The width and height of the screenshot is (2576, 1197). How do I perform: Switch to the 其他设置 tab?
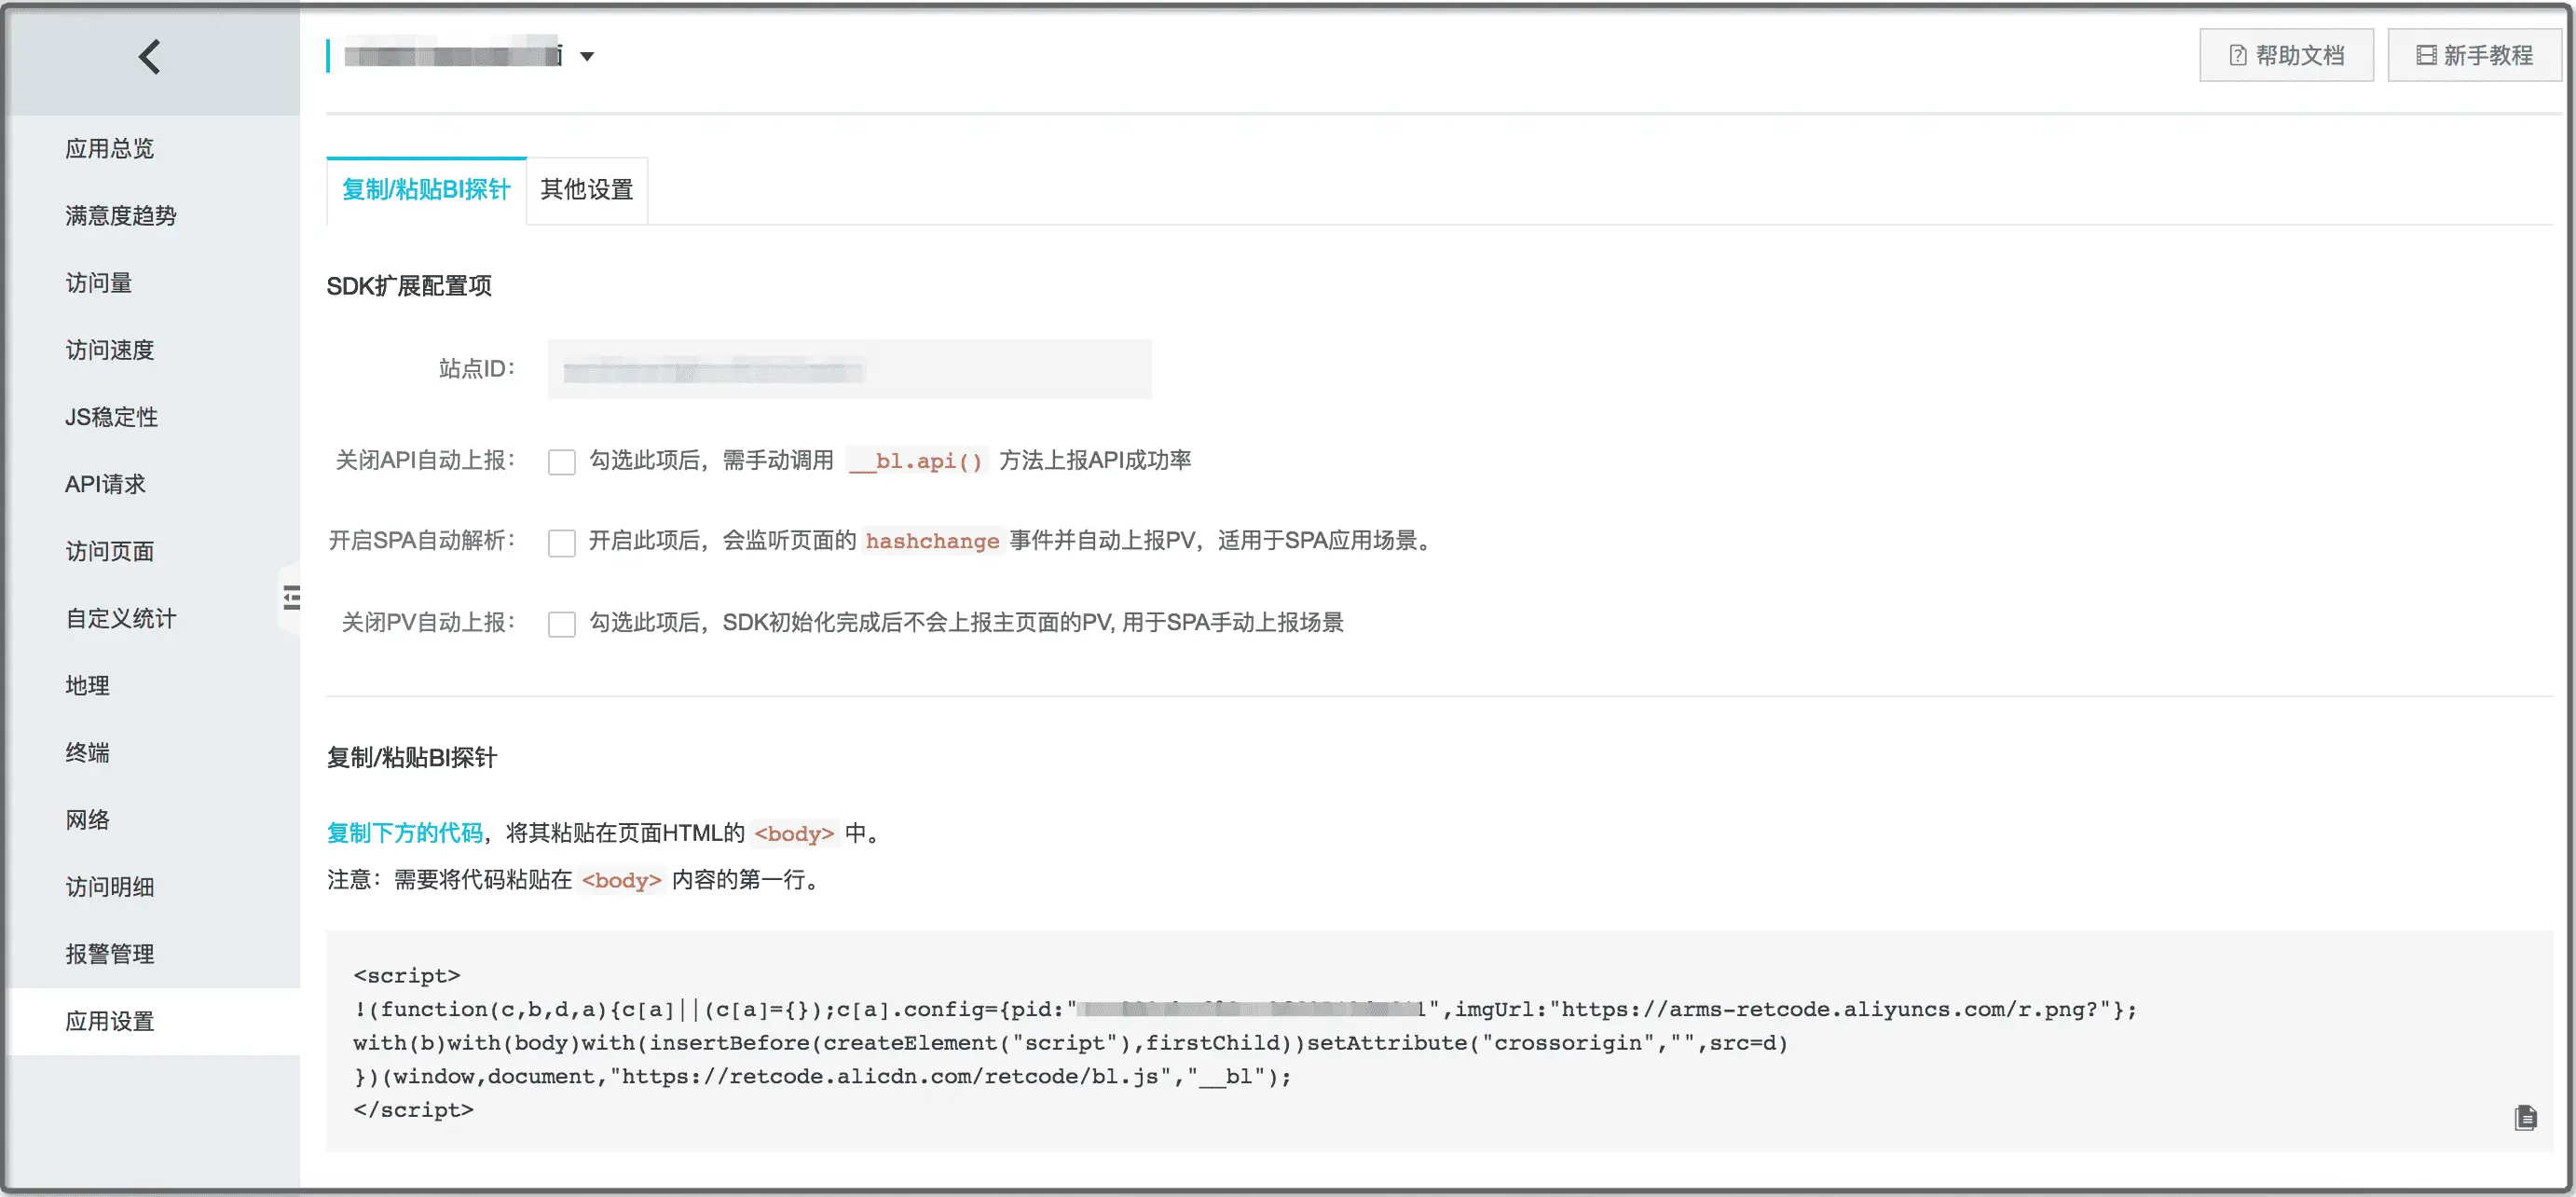click(x=587, y=190)
